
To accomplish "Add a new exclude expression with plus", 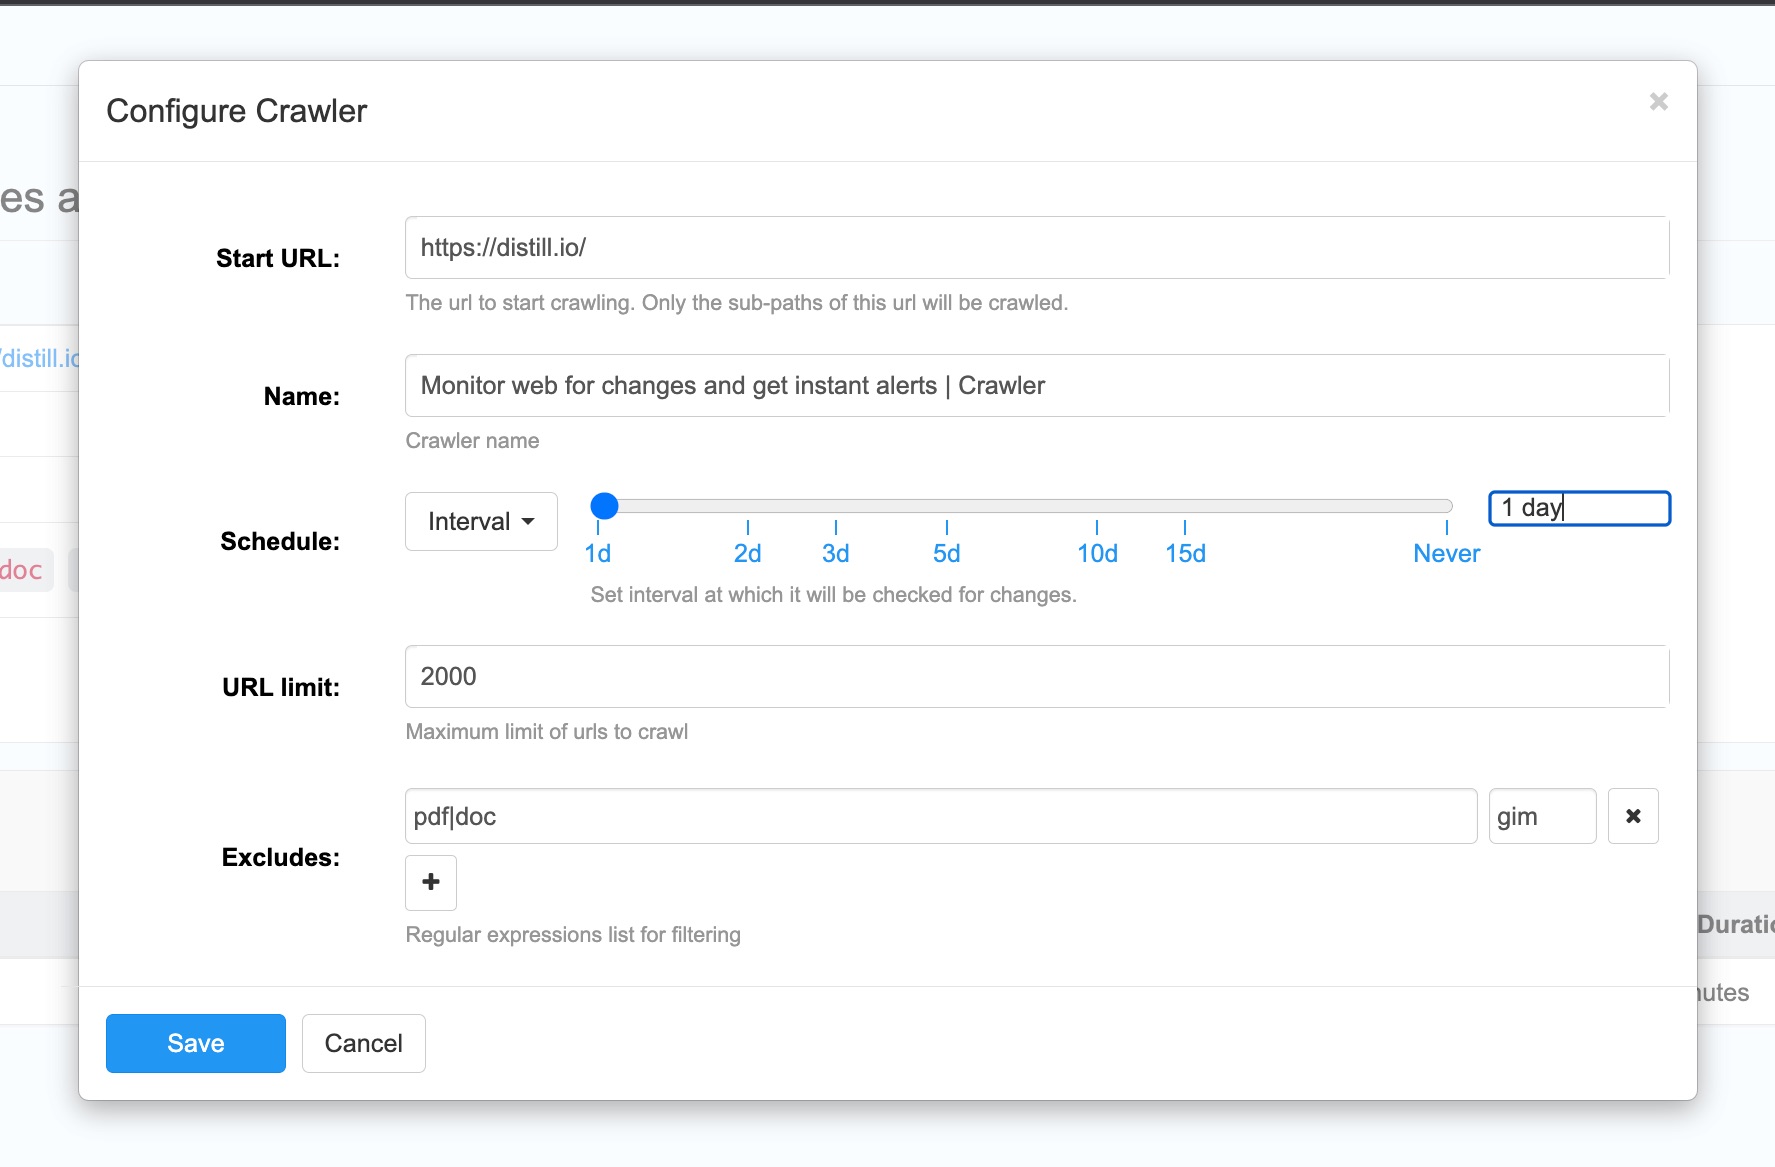I will (431, 882).
